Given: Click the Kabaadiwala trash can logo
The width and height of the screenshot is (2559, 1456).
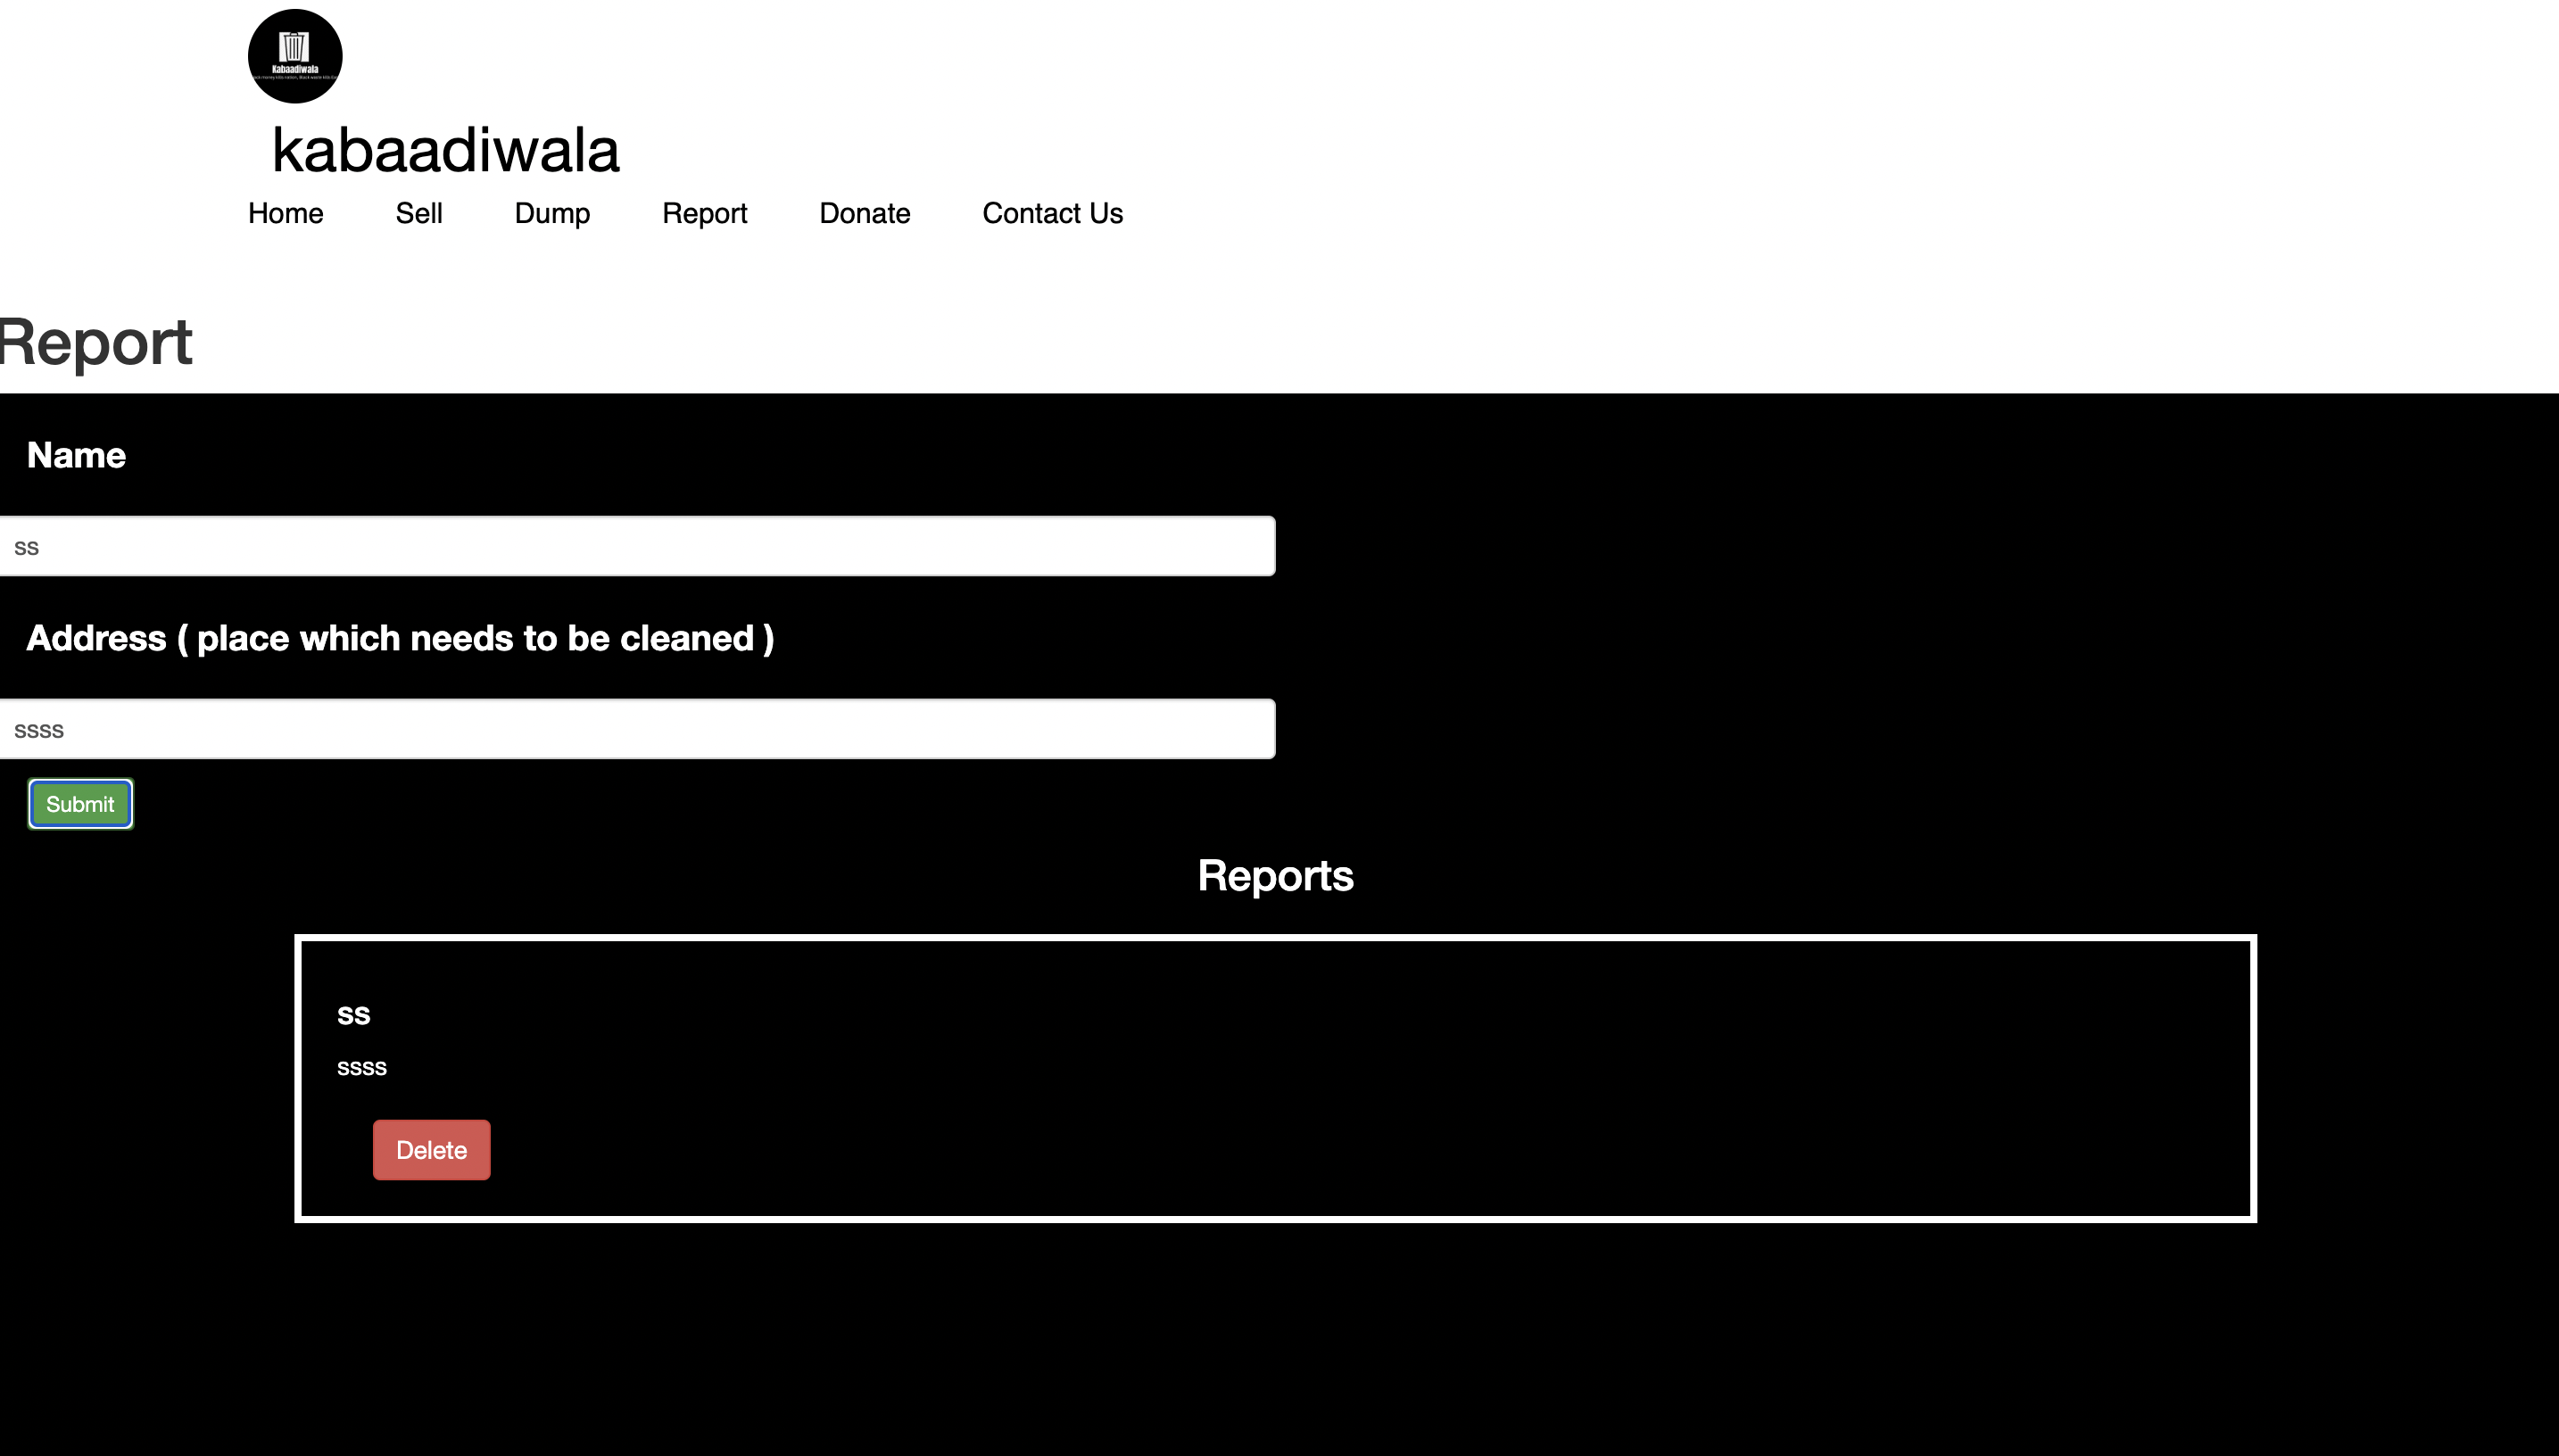Looking at the screenshot, I should 295,56.
